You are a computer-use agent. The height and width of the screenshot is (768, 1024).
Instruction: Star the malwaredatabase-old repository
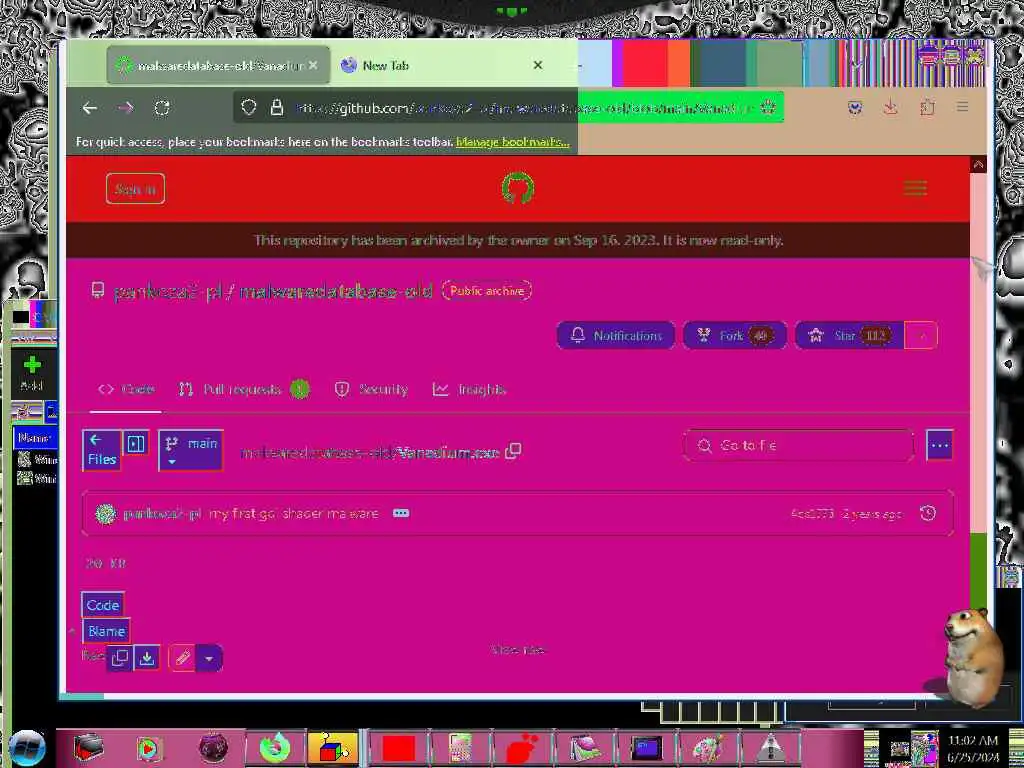click(x=849, y=336)
